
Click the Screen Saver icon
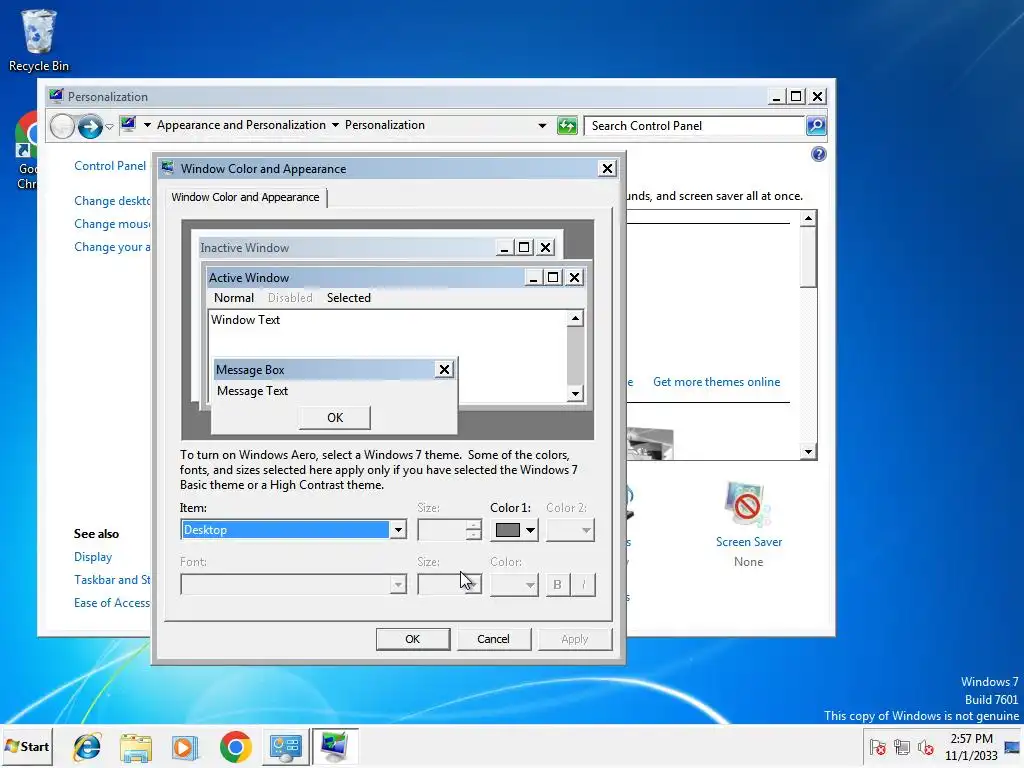point(748,504)
